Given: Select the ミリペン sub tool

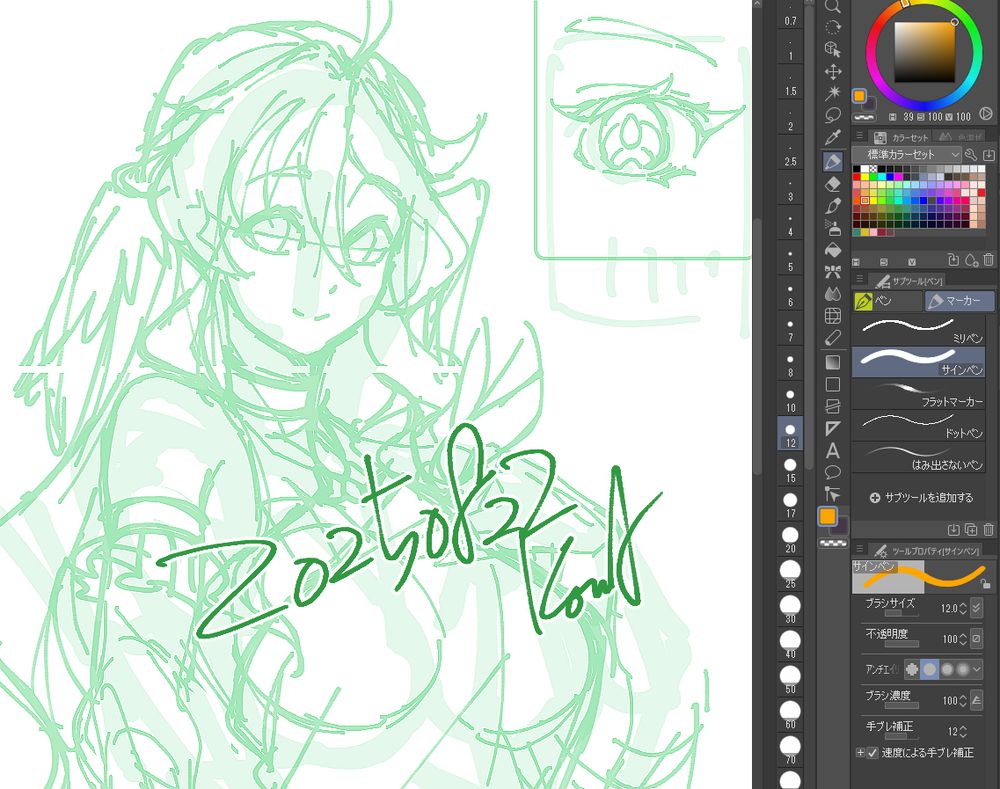Looking at the screenshot, I should pos(918,332).
